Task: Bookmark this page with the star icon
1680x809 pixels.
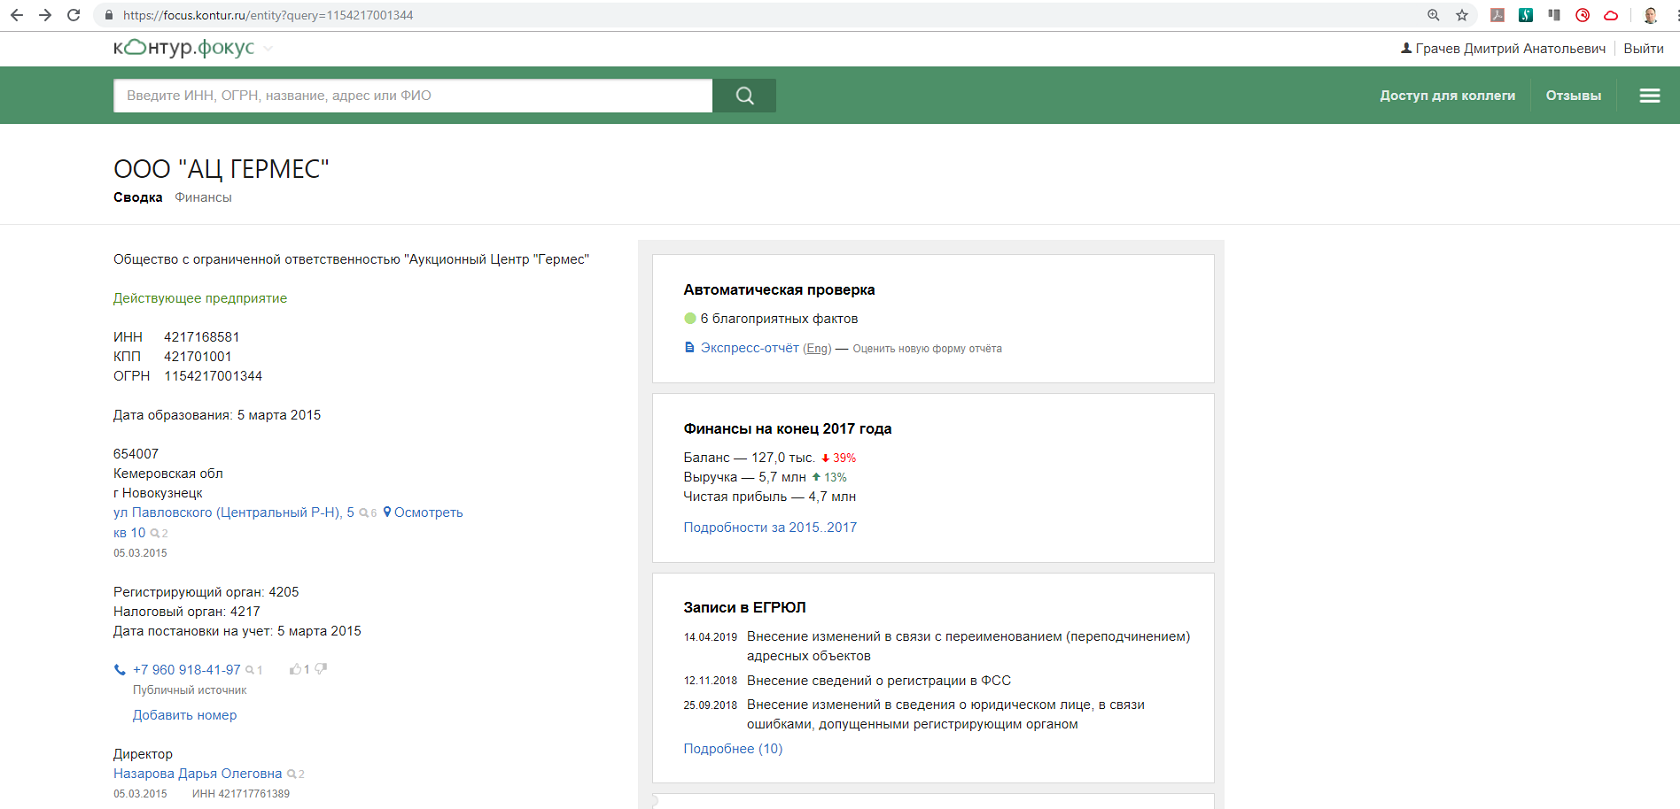Action: pyautogui.click(x=1462, y=15)
